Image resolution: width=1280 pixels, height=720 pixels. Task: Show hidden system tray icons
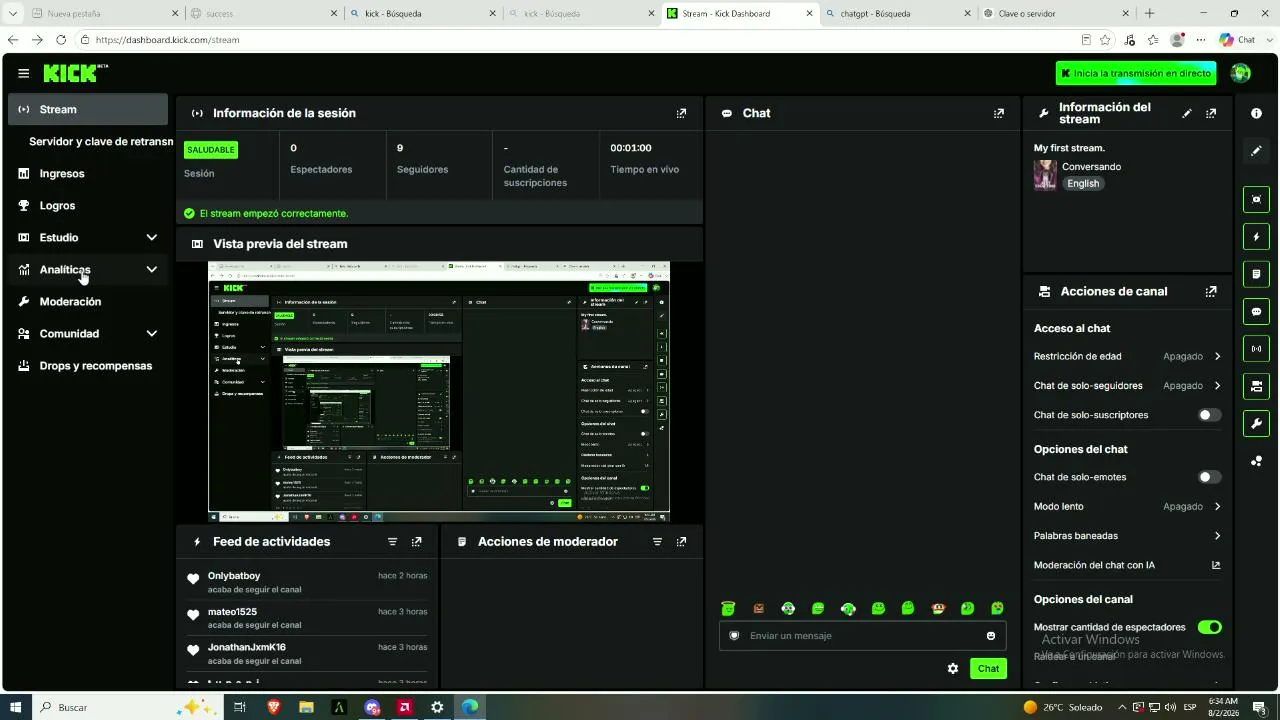point(1122,707)
